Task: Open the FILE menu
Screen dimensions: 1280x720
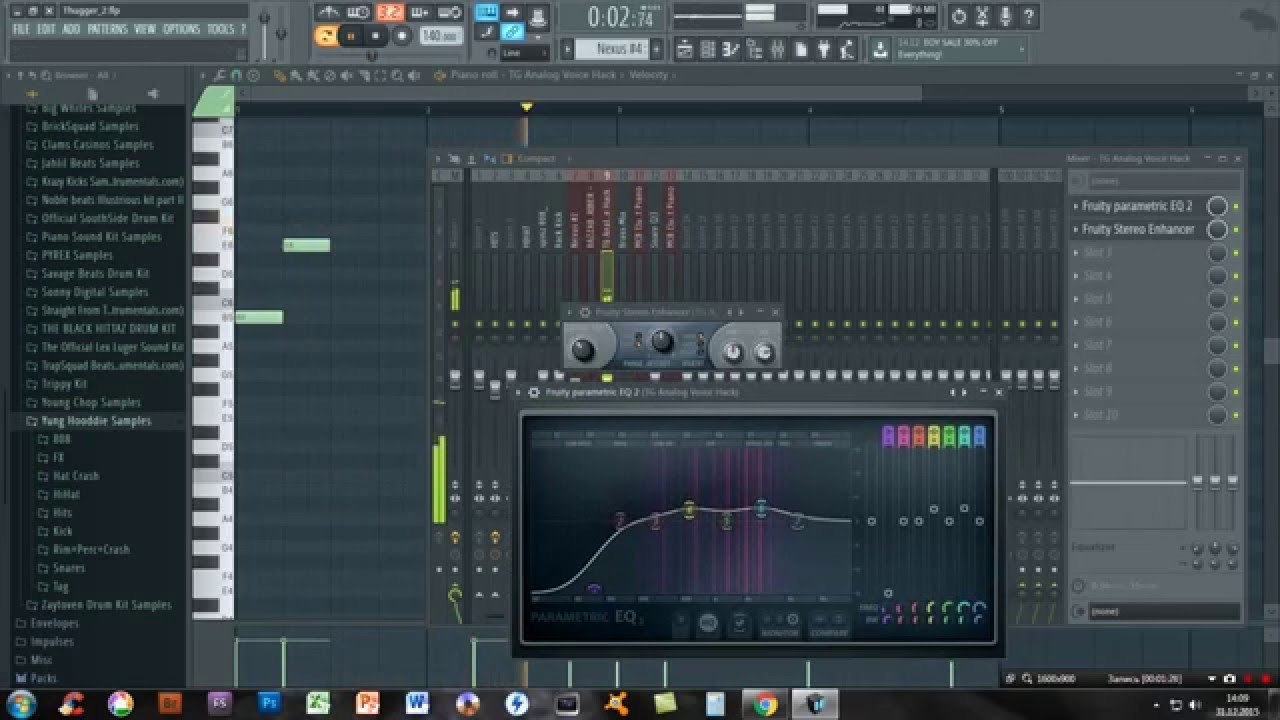Action: (x=21, y=30)
